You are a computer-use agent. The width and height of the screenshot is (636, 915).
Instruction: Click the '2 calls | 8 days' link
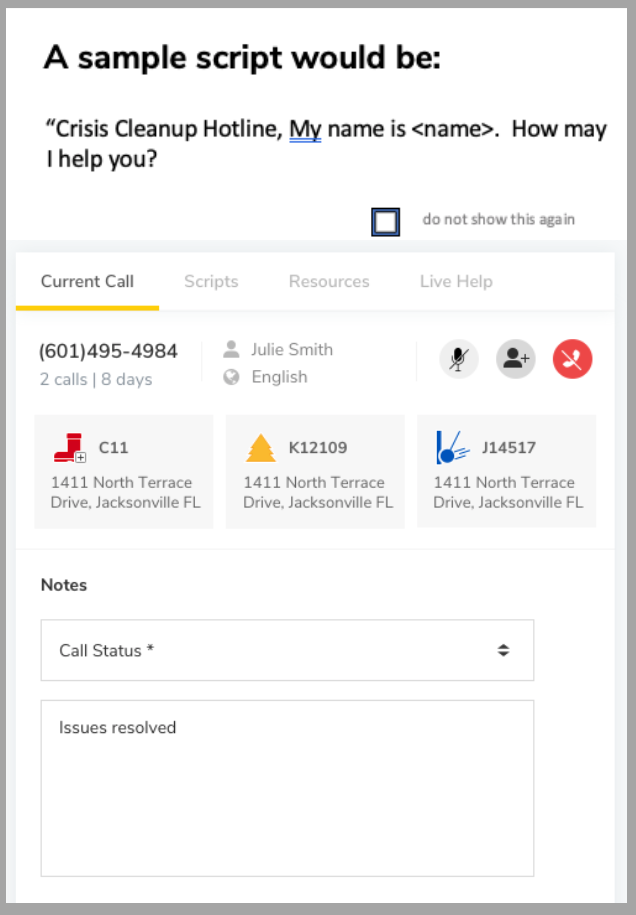[x=96, y=379]
